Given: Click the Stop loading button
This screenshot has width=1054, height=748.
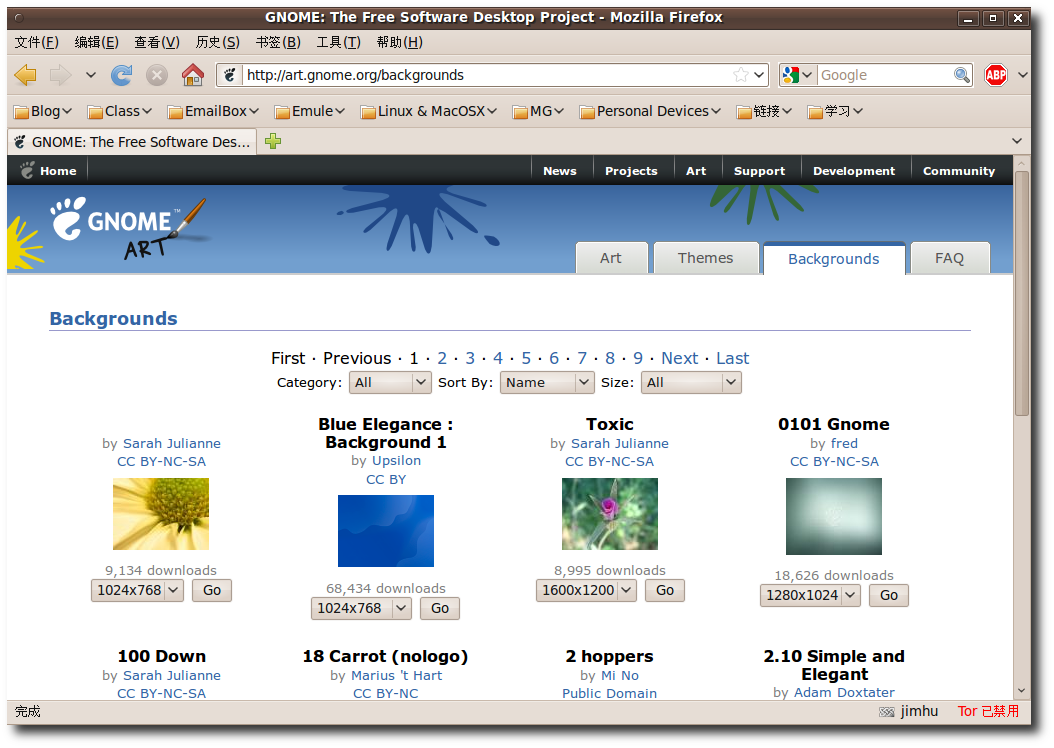Looking at the screenshot, I should (x=157, y=75).
